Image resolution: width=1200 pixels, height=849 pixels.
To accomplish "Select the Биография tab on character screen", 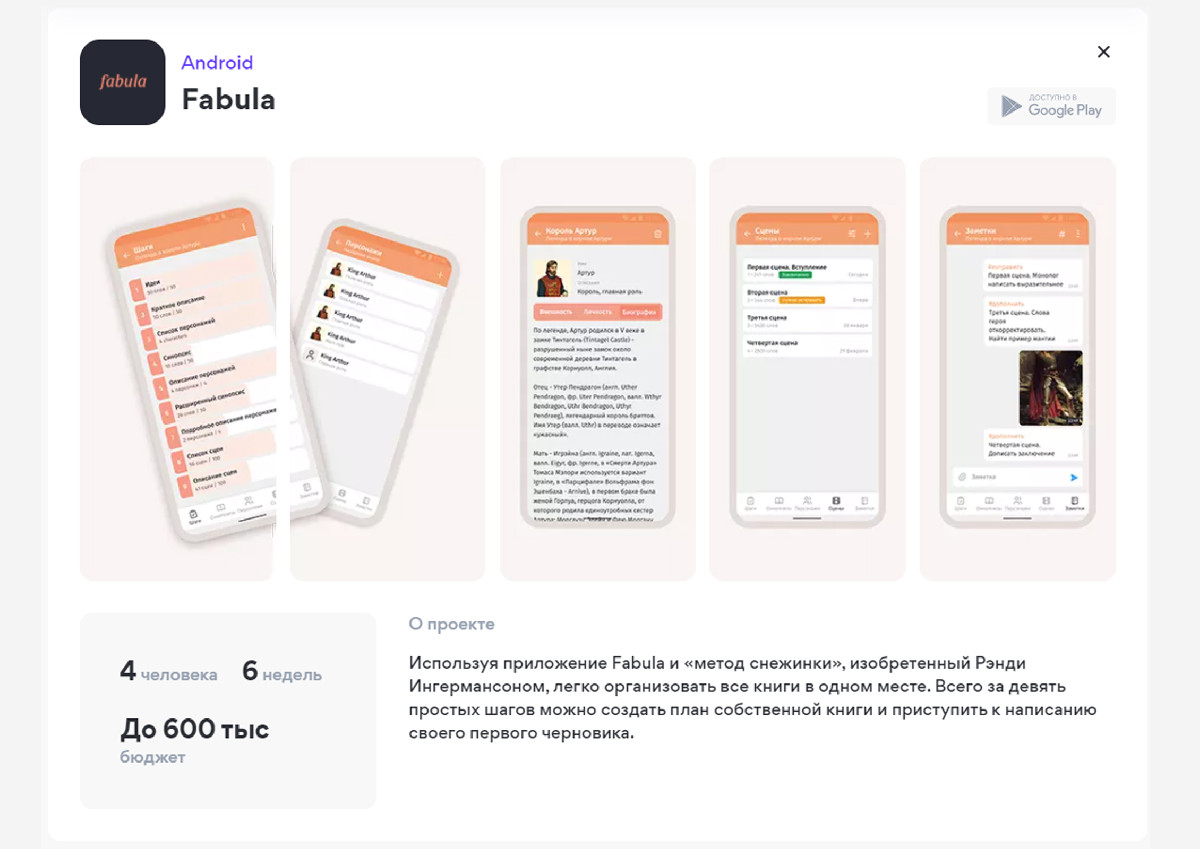I will 640,313.
